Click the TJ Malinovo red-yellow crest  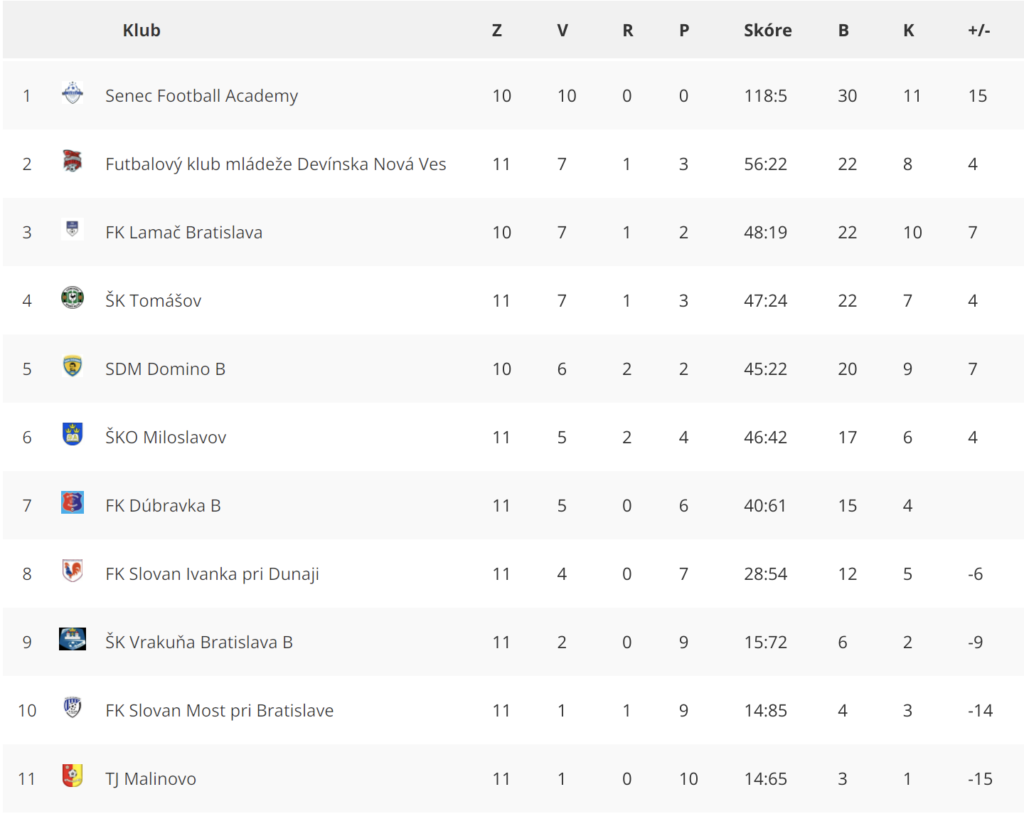[72, 775]
